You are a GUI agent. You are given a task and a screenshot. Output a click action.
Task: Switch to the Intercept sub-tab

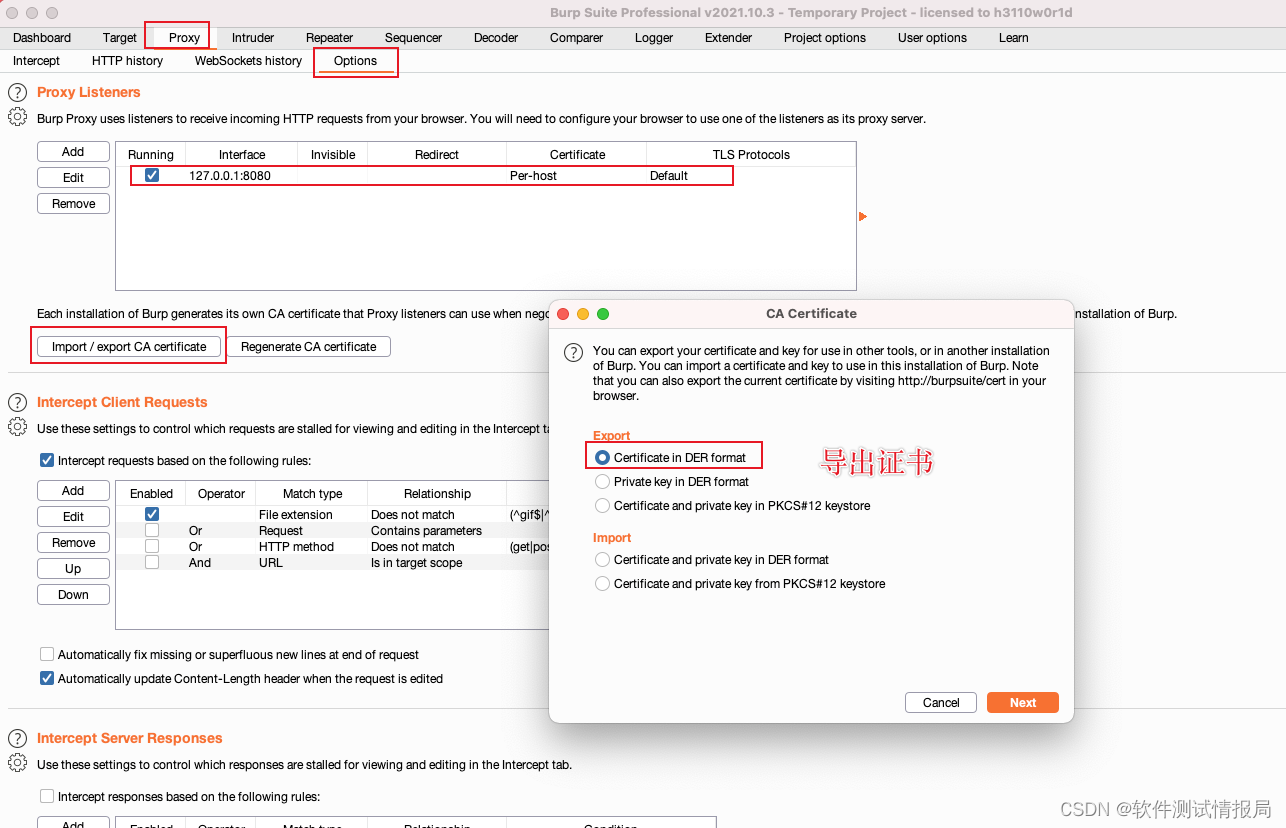pos(37,61)
